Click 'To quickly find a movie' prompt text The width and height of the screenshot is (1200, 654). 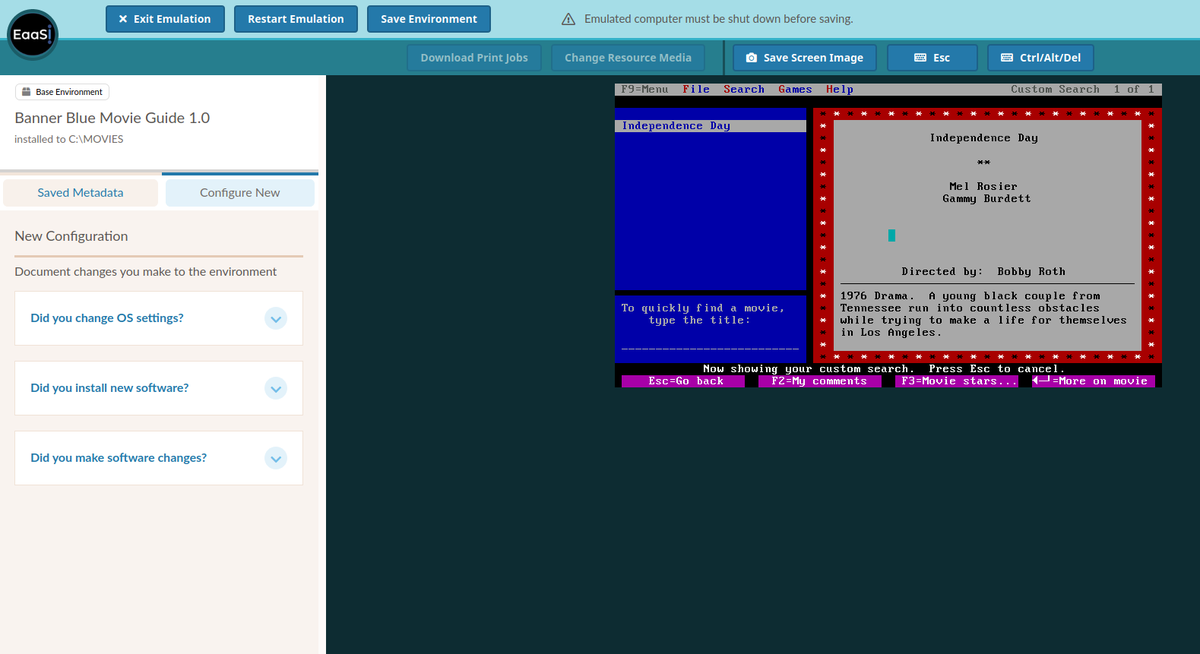(x=703, y=314)
